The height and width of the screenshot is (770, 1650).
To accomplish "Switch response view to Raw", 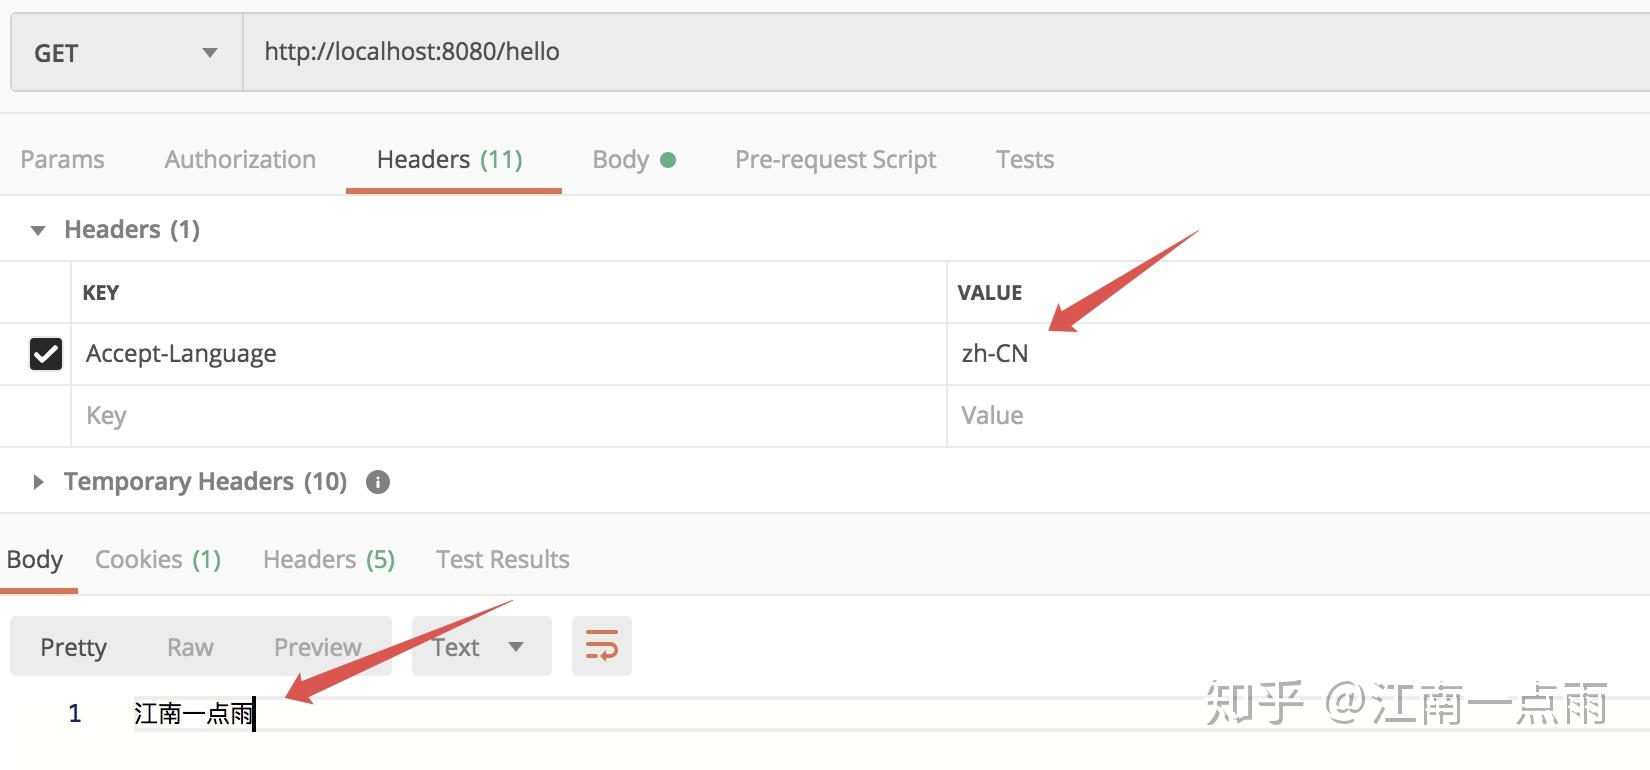I will tap(190, 648).
